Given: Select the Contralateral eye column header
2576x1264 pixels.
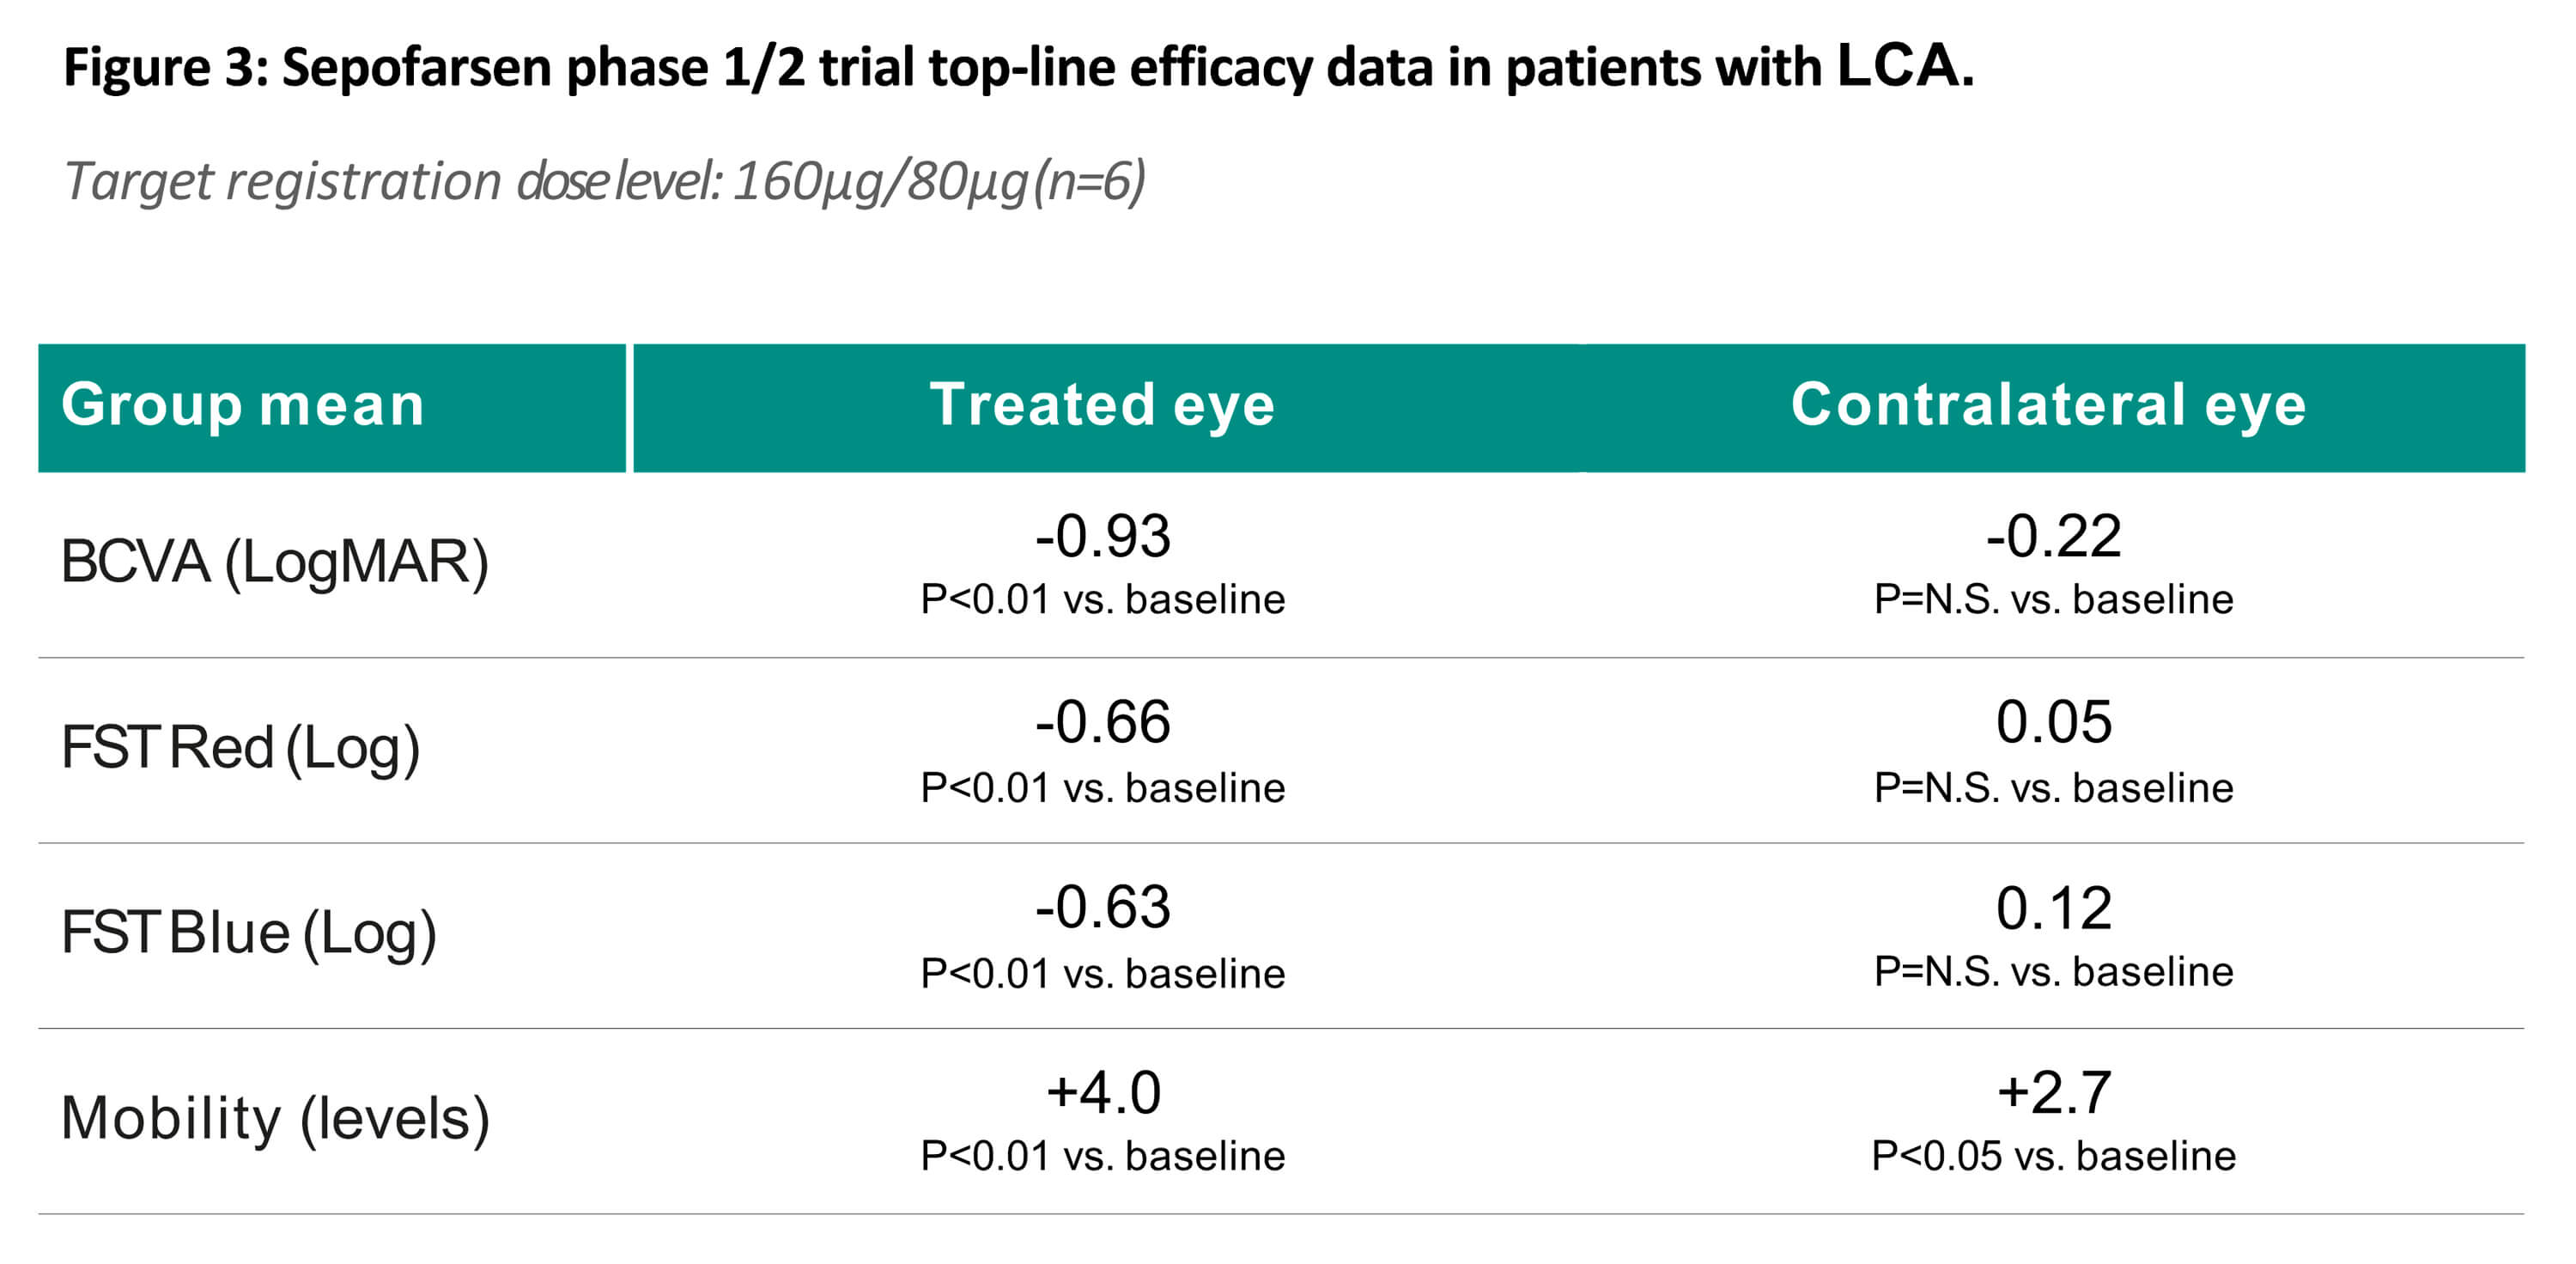Looking at the screenshot, I should coord(2048,405).
